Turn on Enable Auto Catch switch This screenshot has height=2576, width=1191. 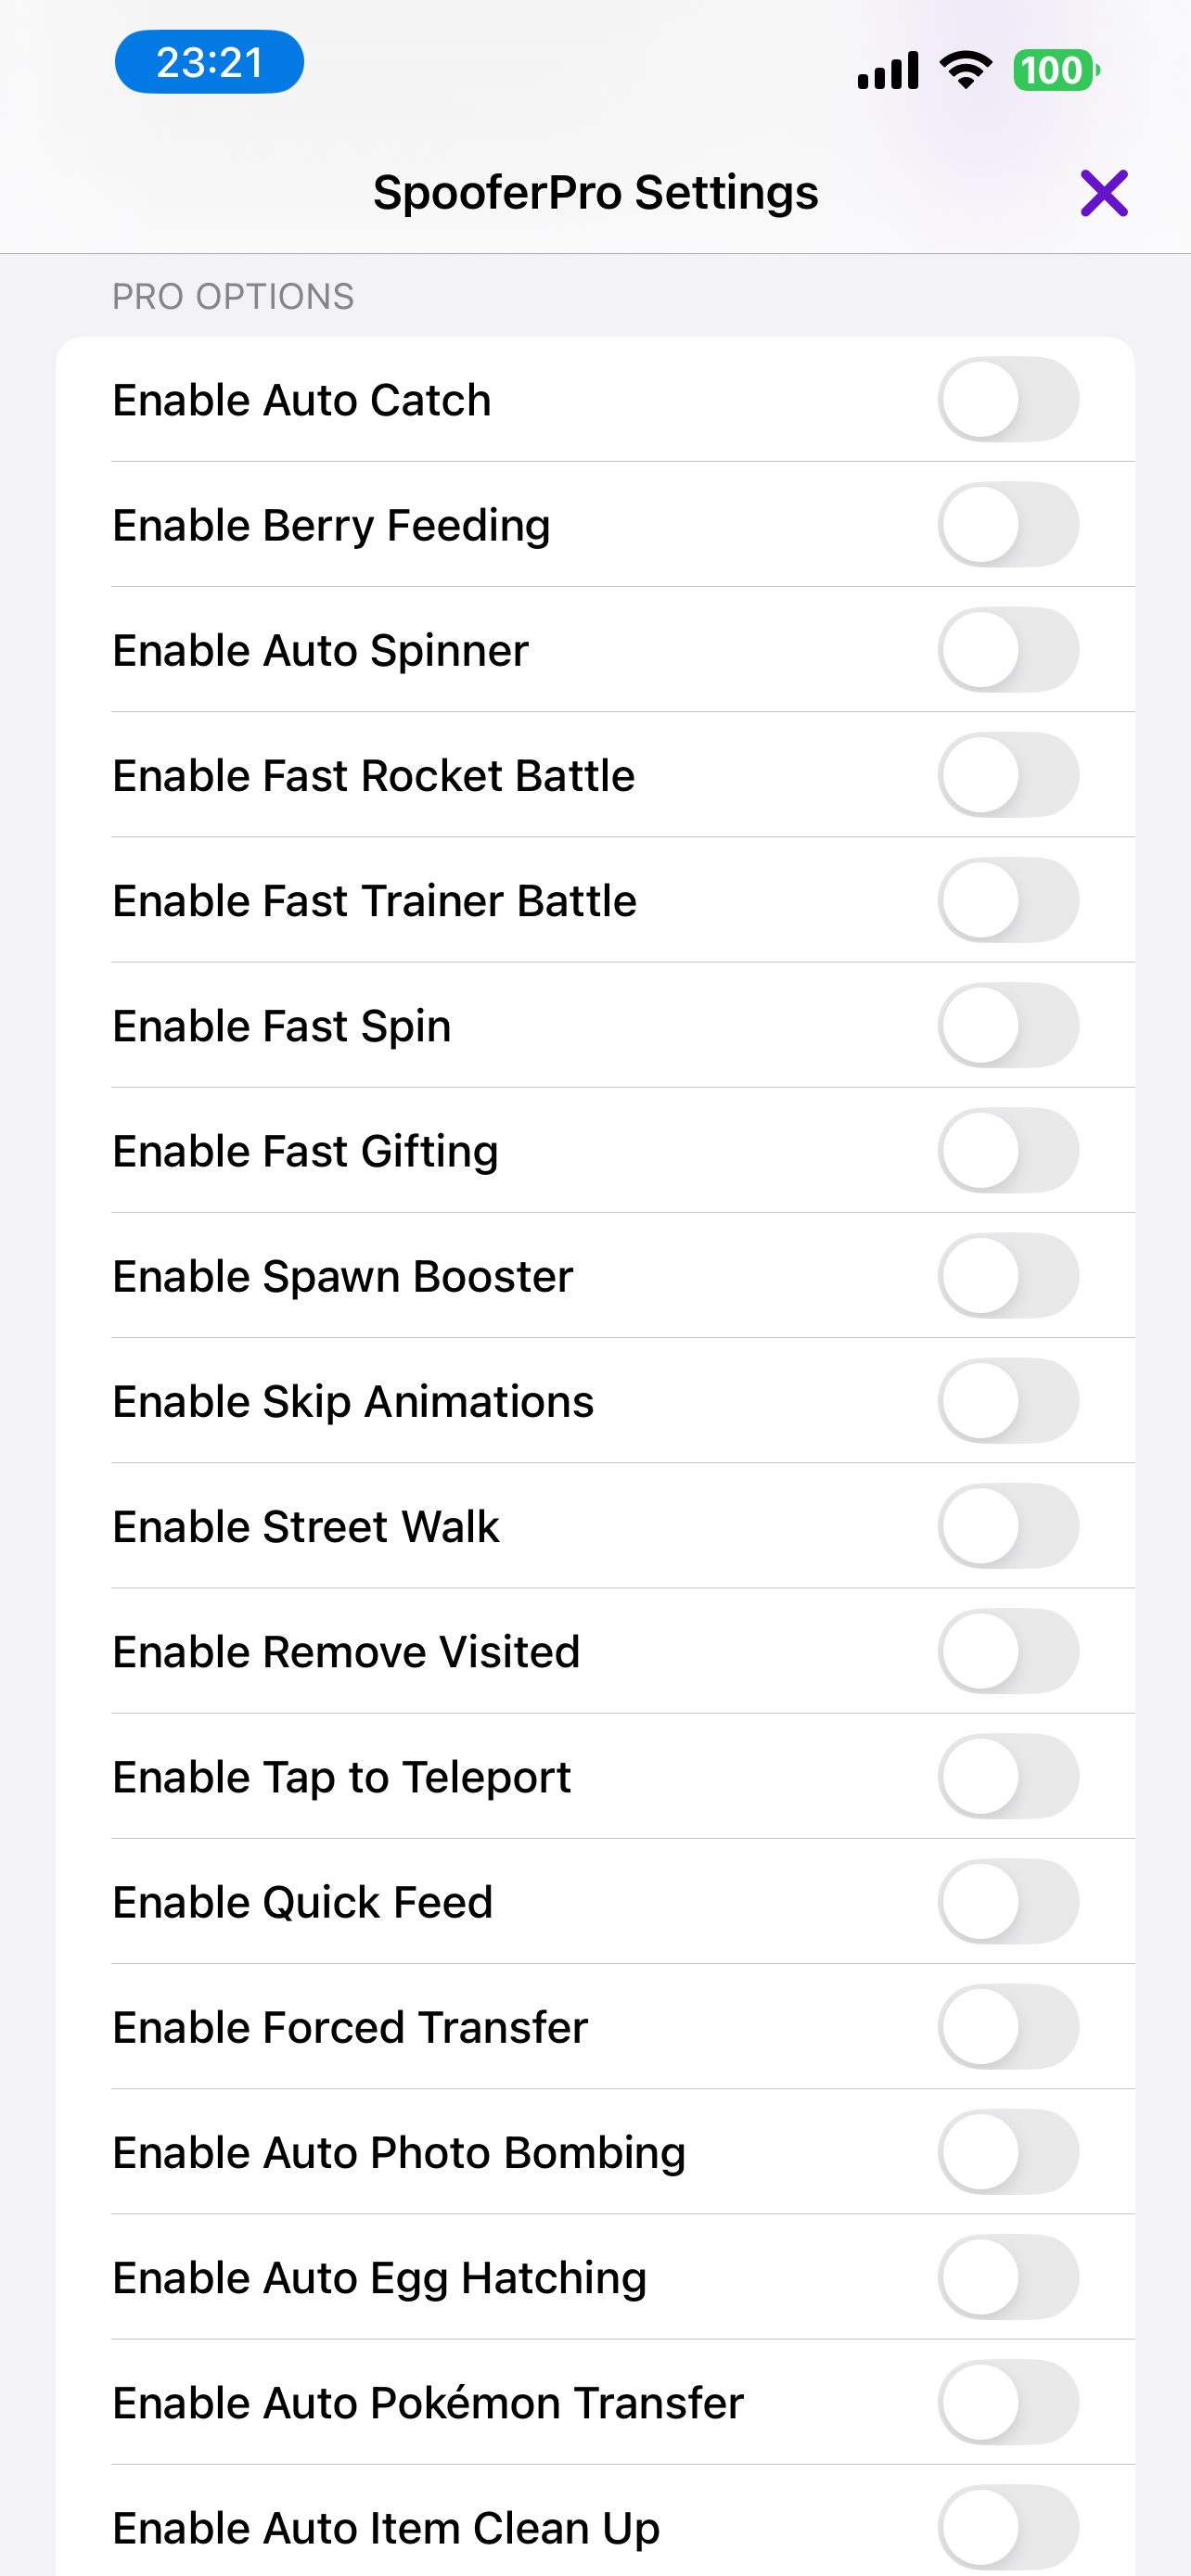pos(1008,400)
